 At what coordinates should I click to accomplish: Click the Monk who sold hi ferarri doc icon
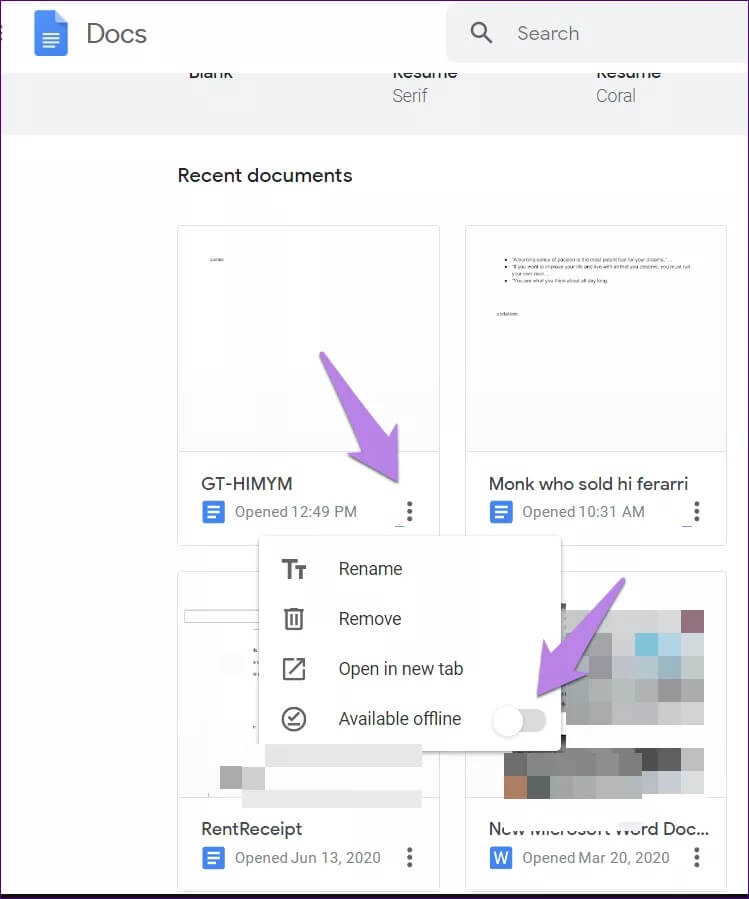point(501,511)
